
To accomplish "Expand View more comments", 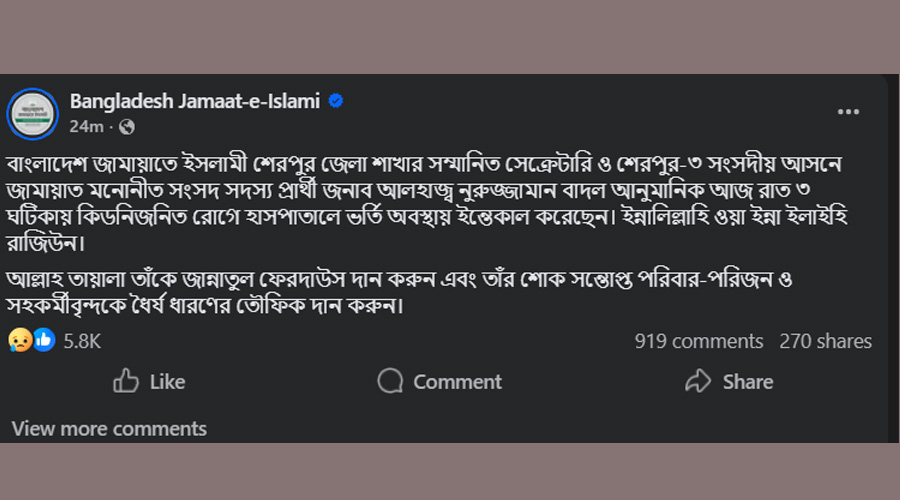I will coord(109,429).
